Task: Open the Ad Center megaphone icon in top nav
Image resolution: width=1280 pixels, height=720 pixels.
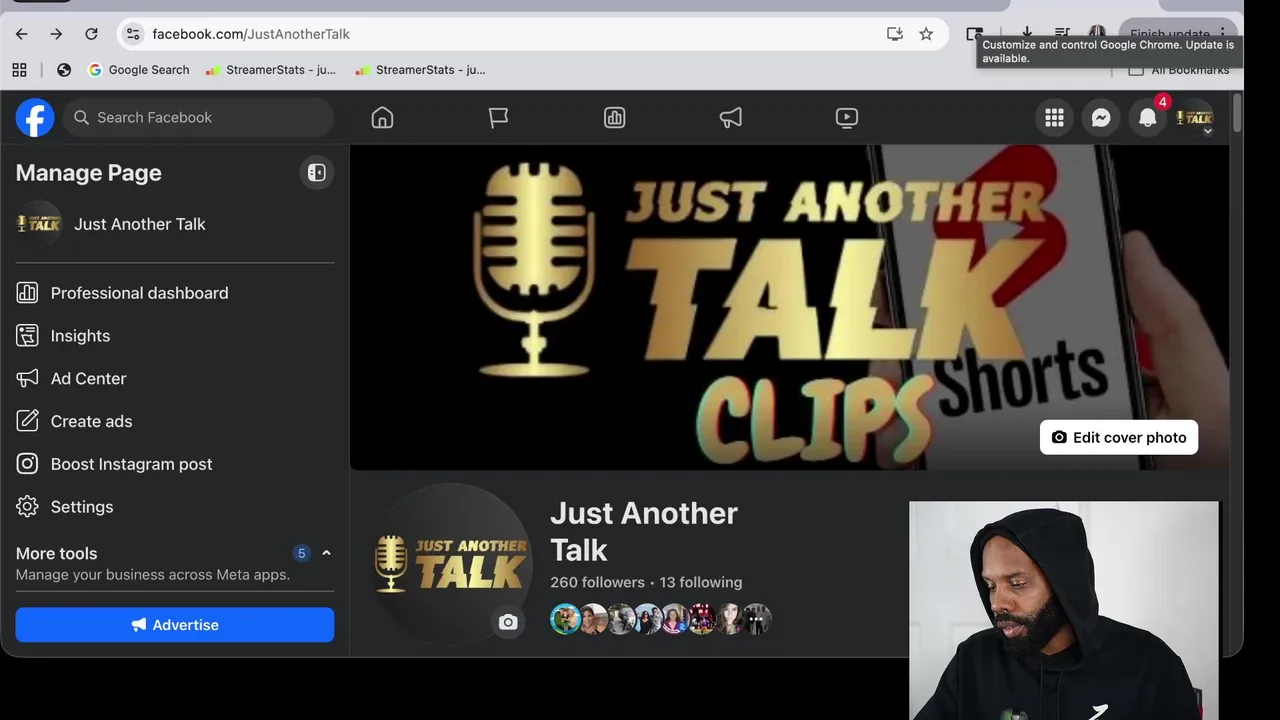Action: coord(731,118)
